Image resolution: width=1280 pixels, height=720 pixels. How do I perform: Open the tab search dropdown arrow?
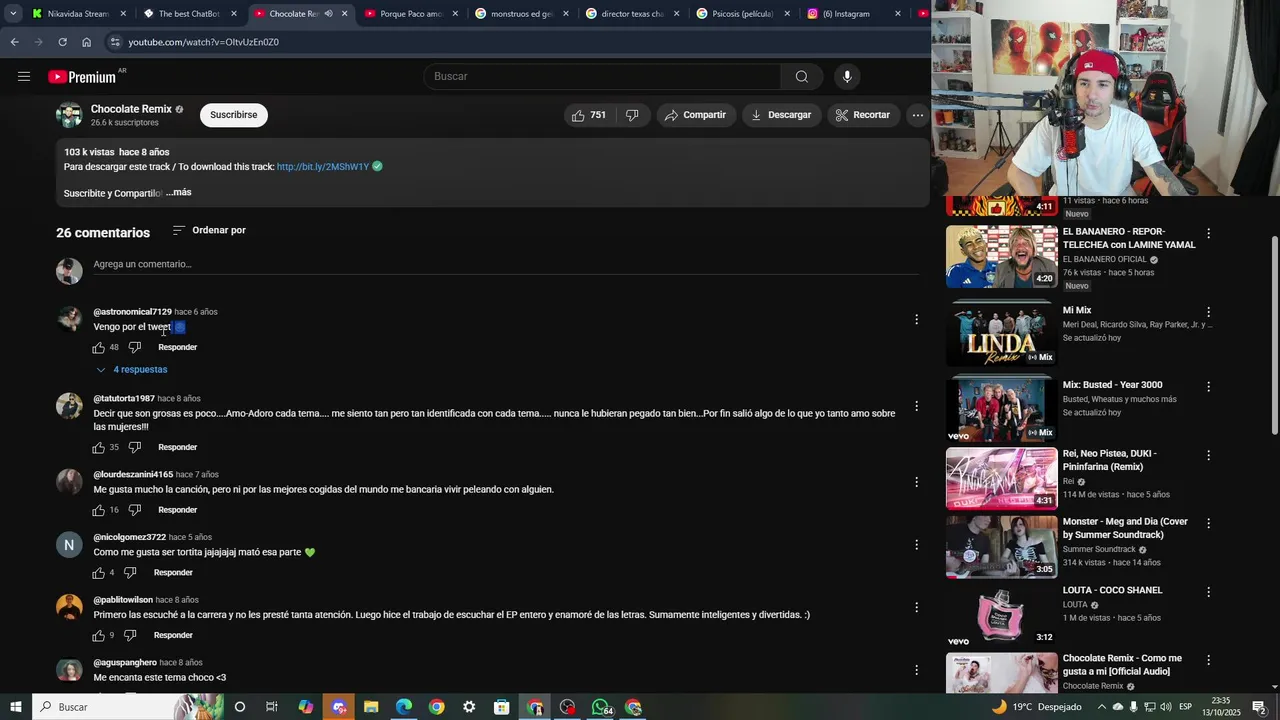(x=13, y=14)
